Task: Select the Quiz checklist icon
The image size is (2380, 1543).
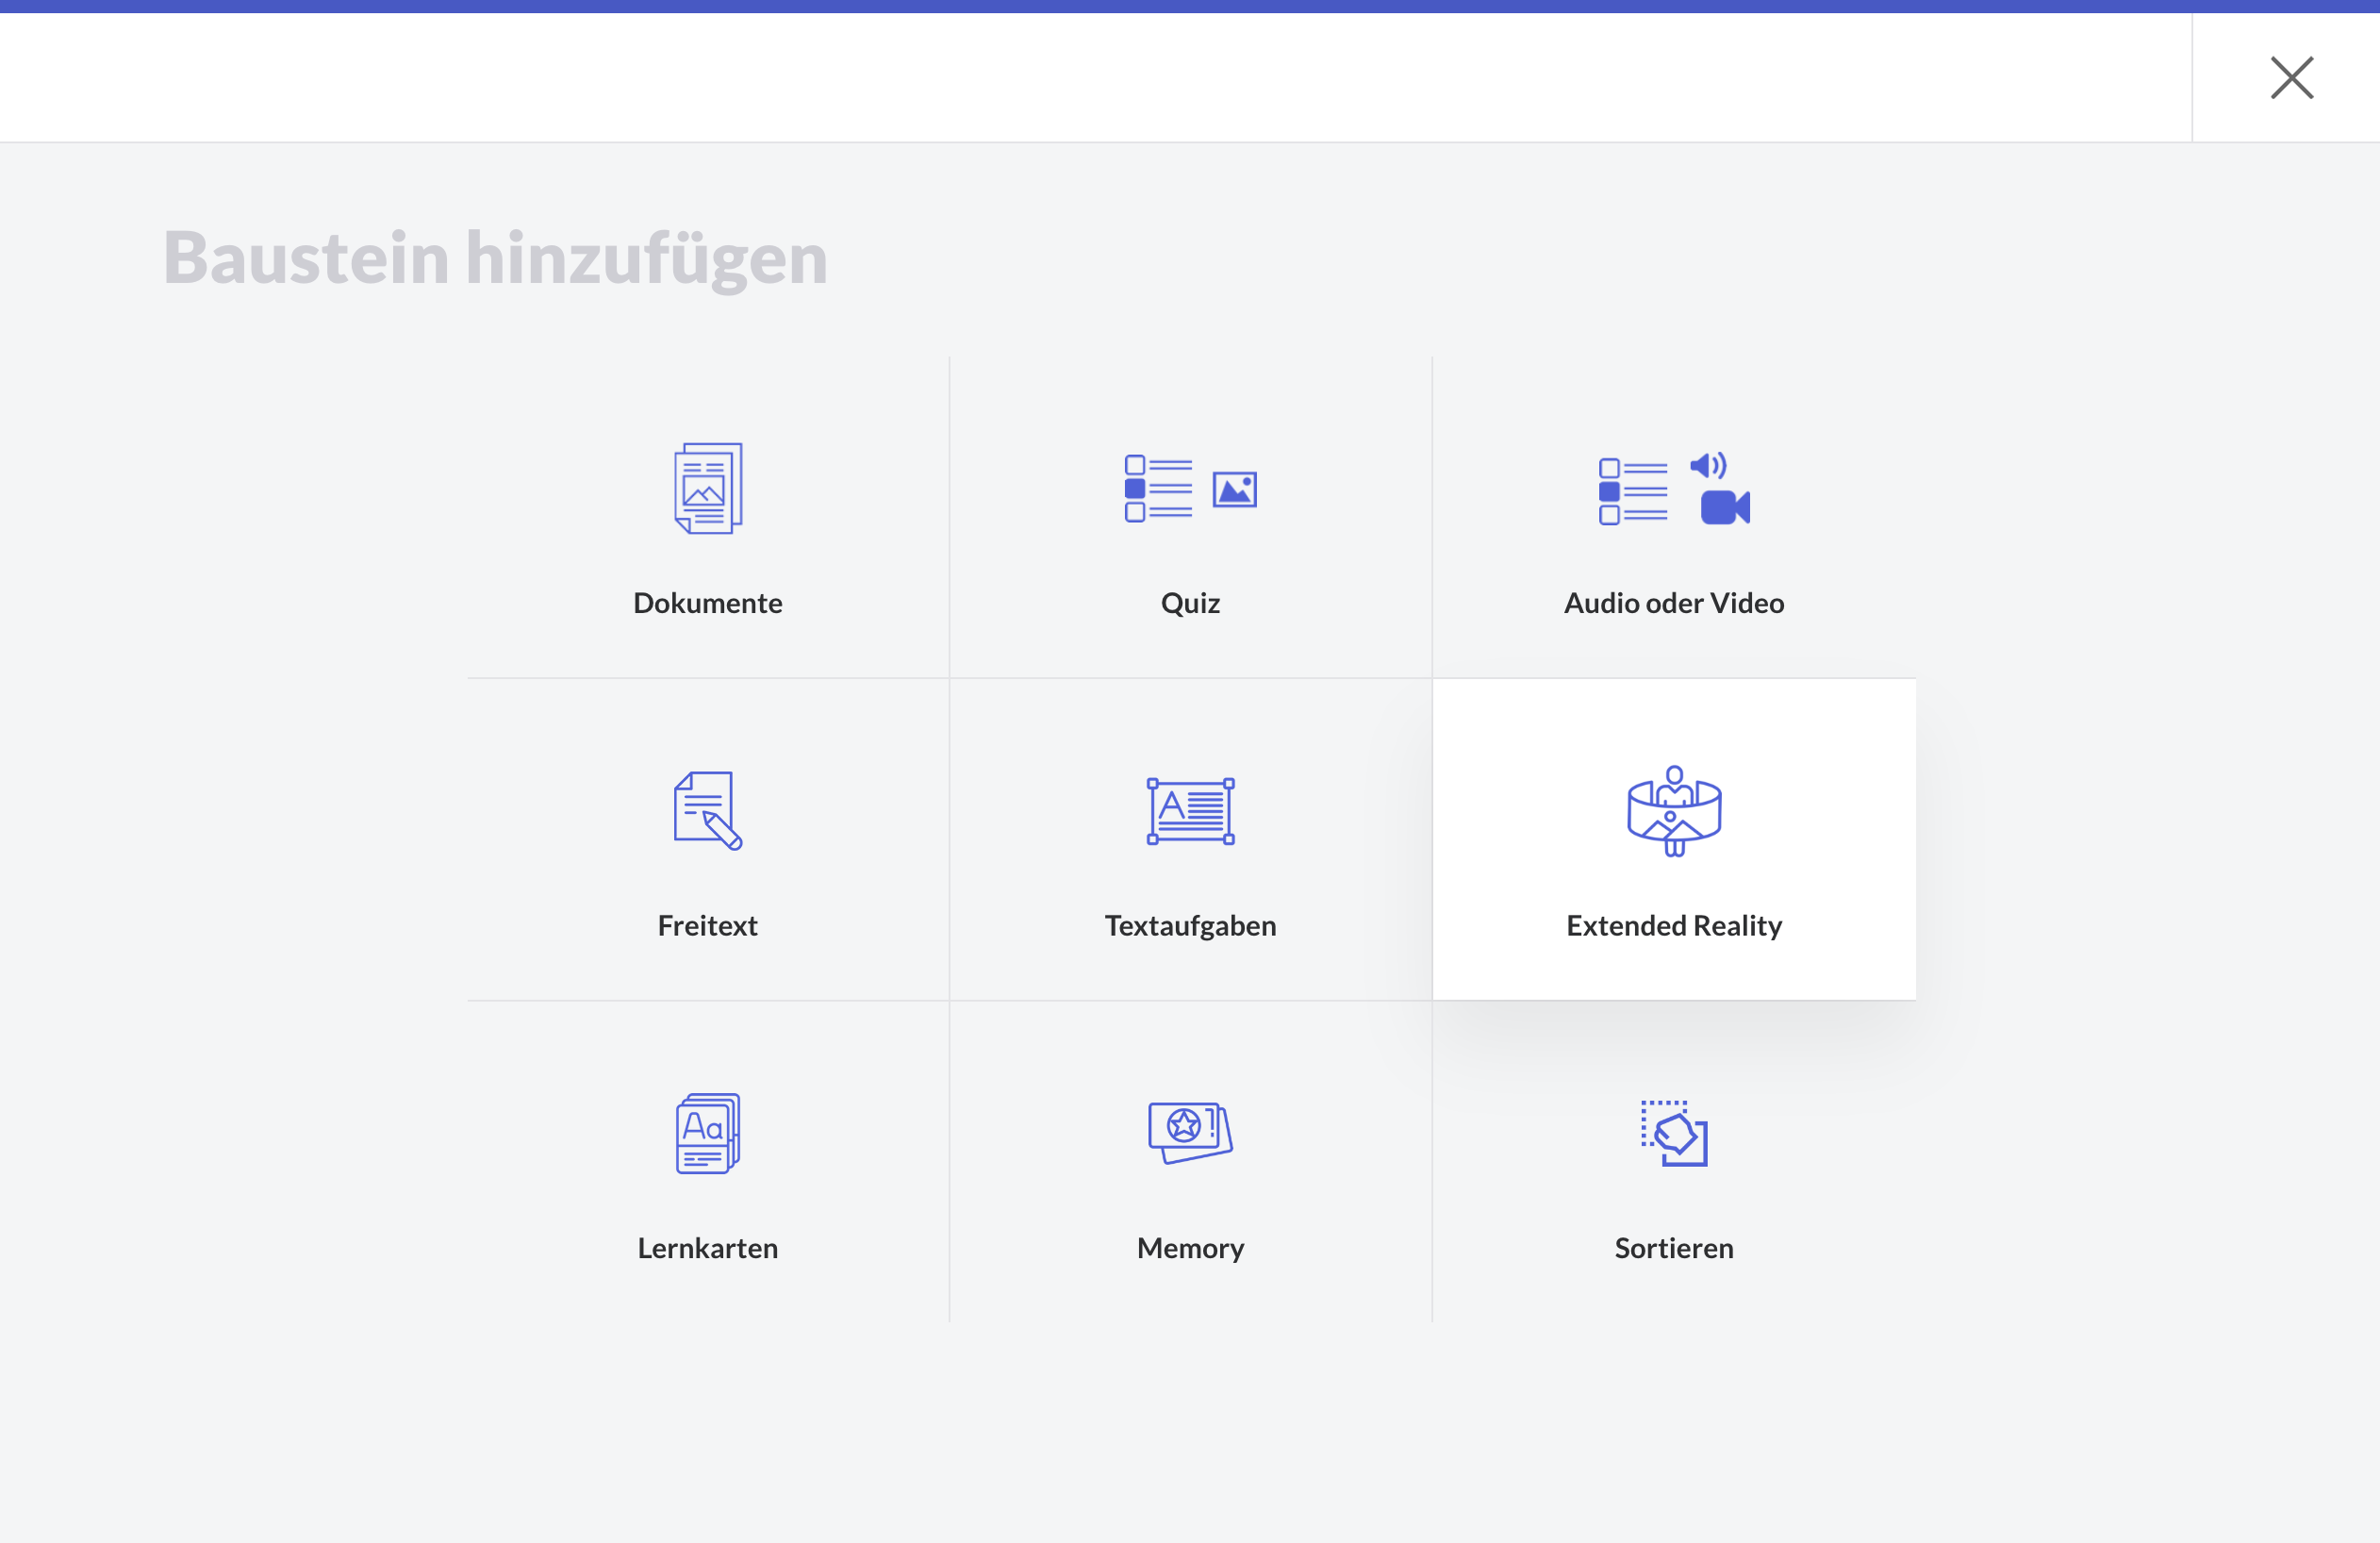Action: click(x=1158, y=488)
